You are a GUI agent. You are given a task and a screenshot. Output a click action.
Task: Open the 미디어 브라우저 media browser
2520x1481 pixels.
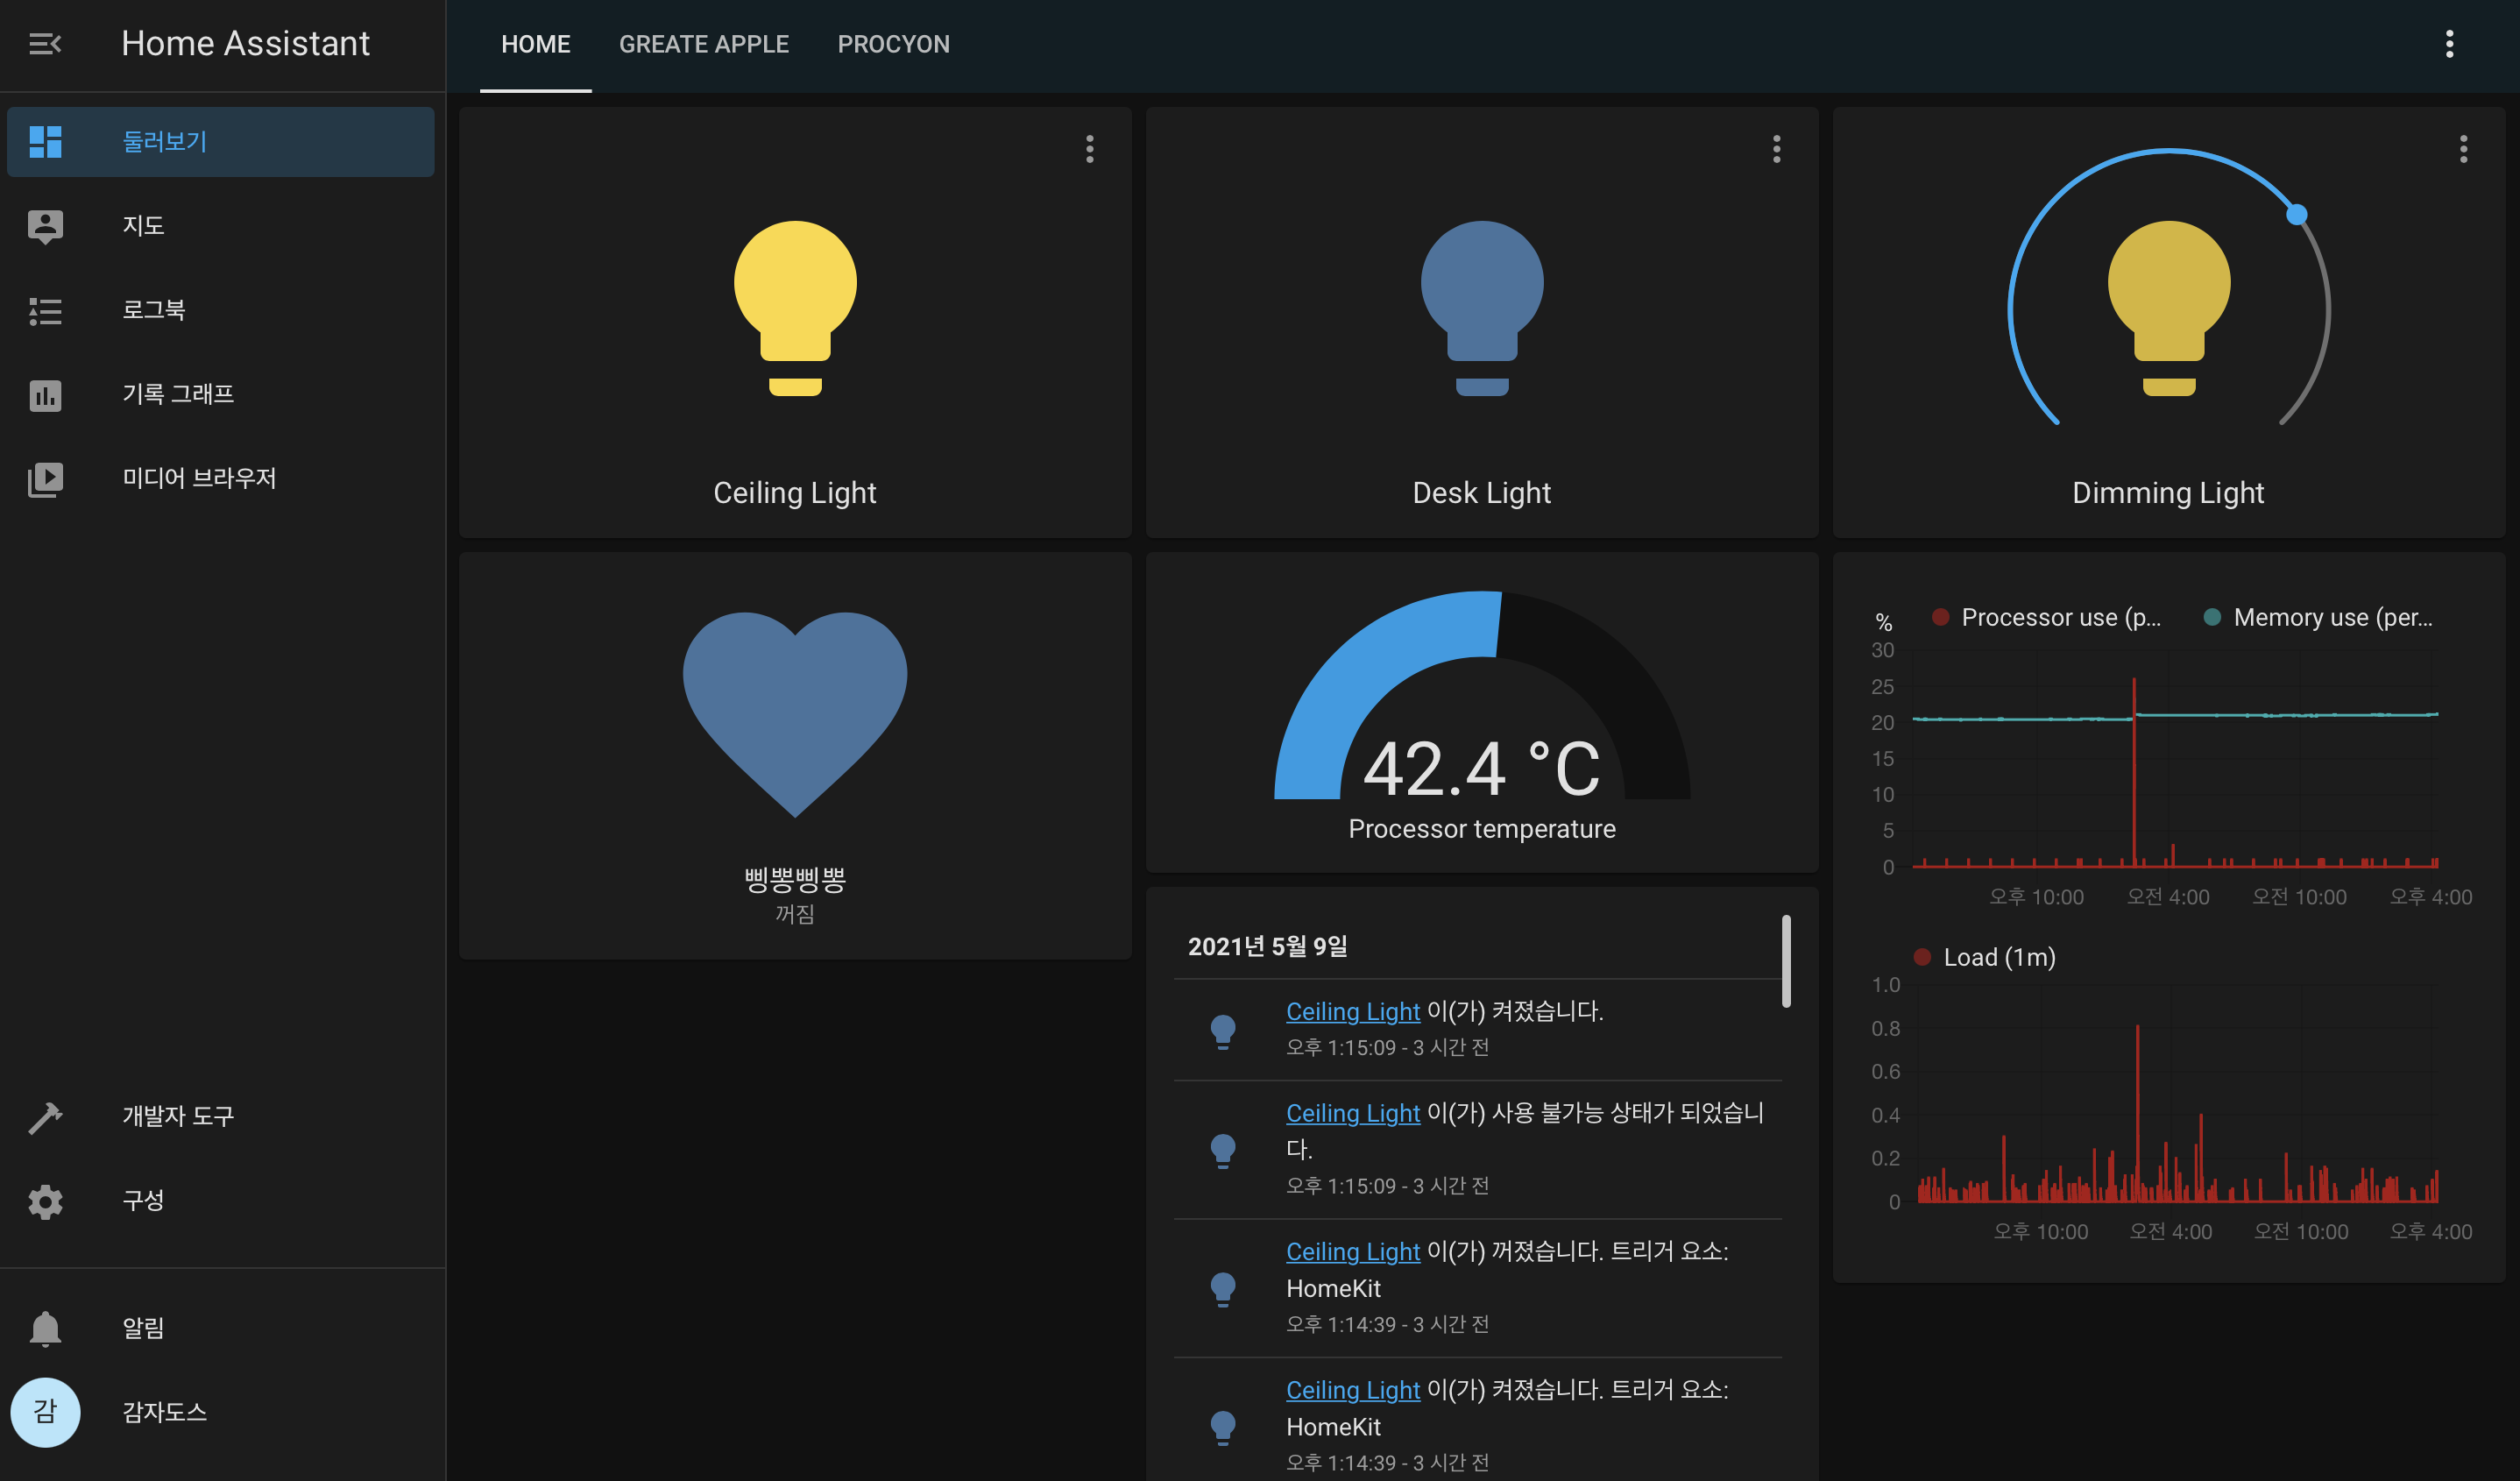coord(199,478)
